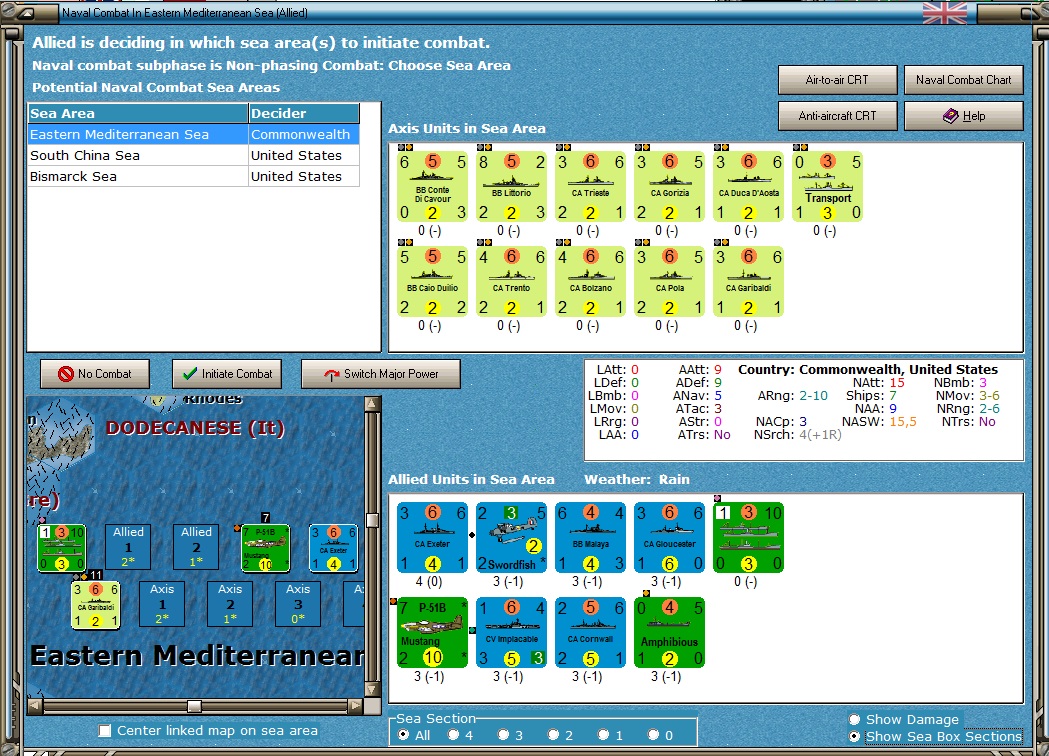Click the Decider column header
Viewport: 1049px width, 756px height.
(304, 113)
